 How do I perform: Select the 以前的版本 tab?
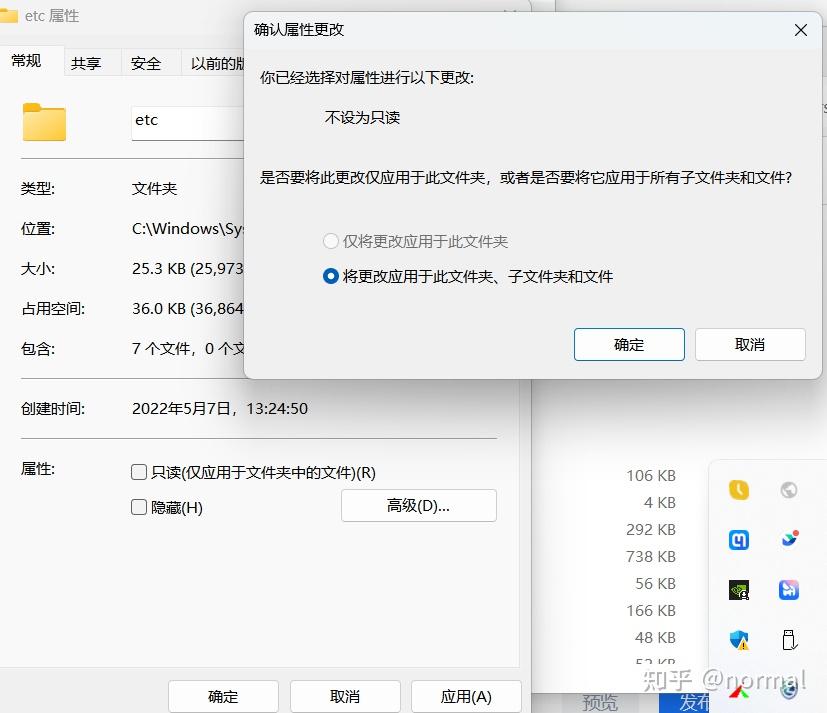218,62
